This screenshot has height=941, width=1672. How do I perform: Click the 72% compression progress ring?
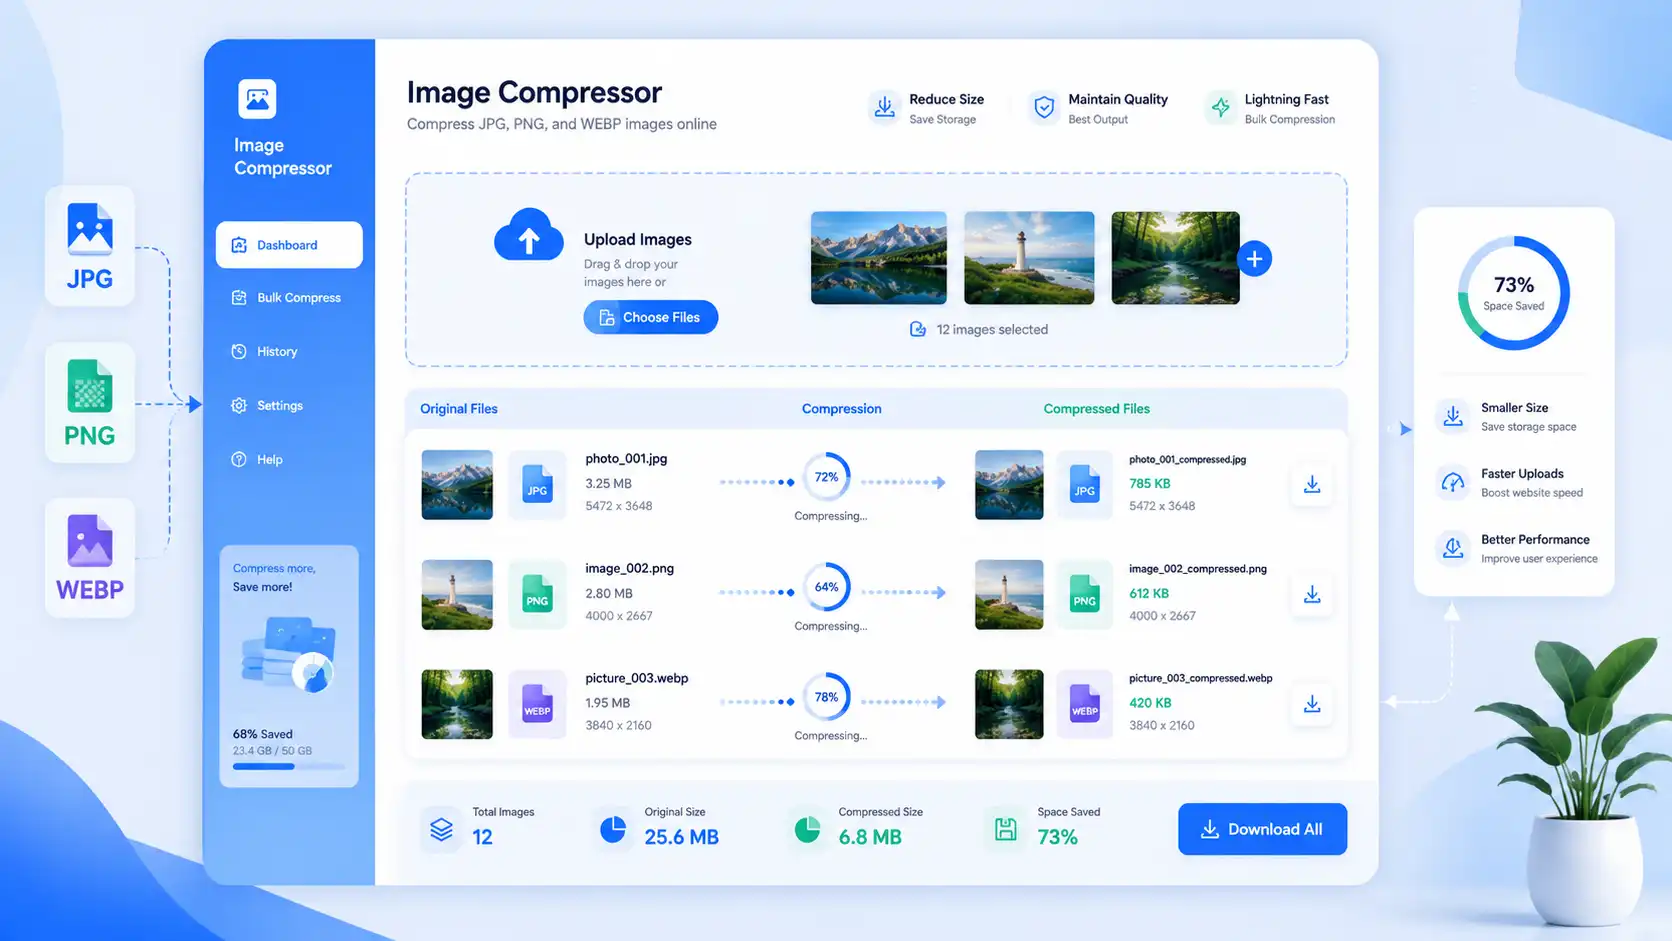pyautogui.click(x=826, y=477)
